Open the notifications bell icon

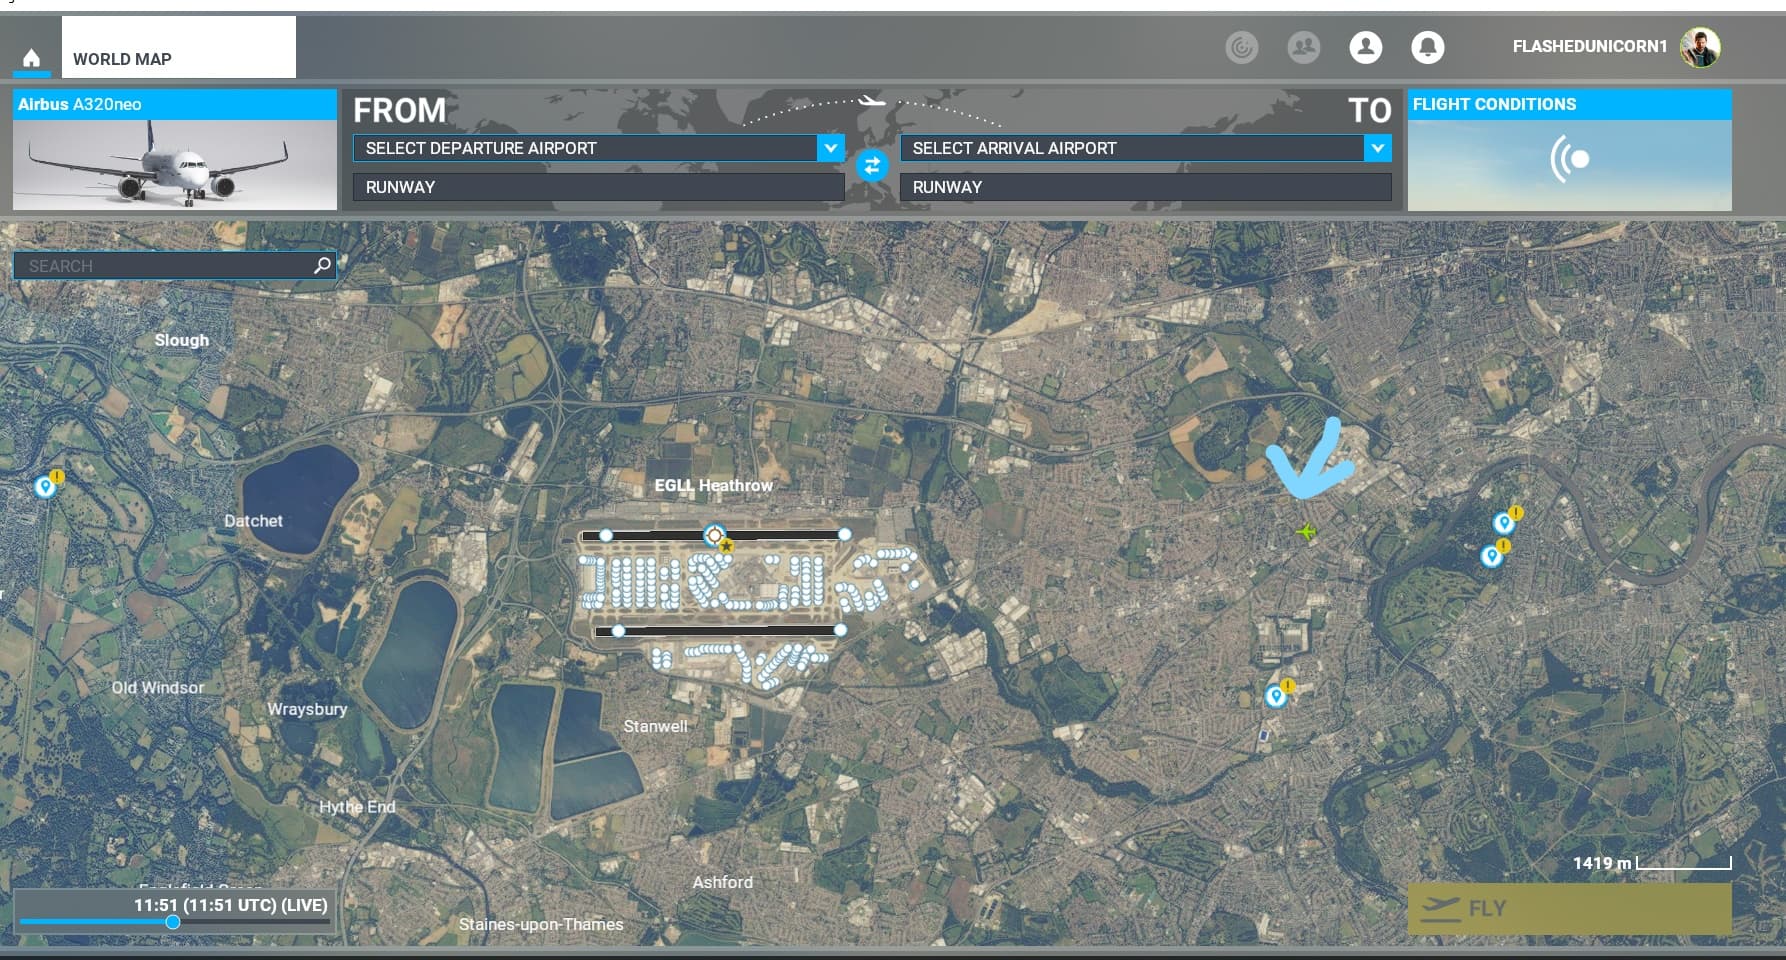tap(1427, 47)
